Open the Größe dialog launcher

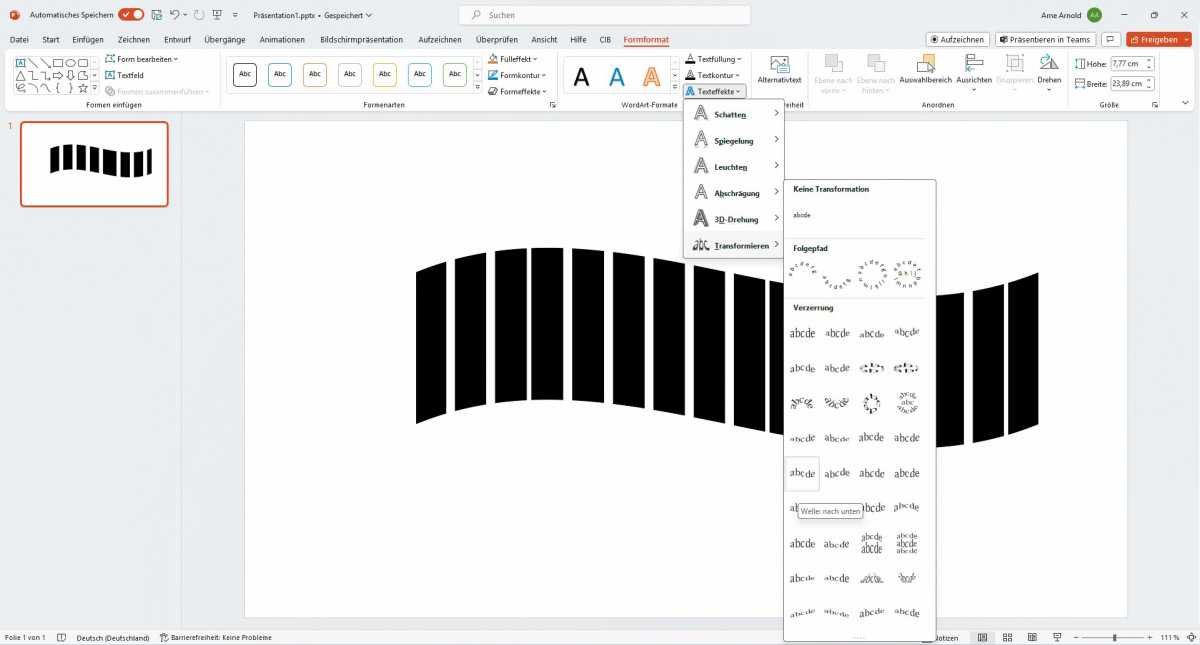pyautogui.click(x=1154, y=104)
